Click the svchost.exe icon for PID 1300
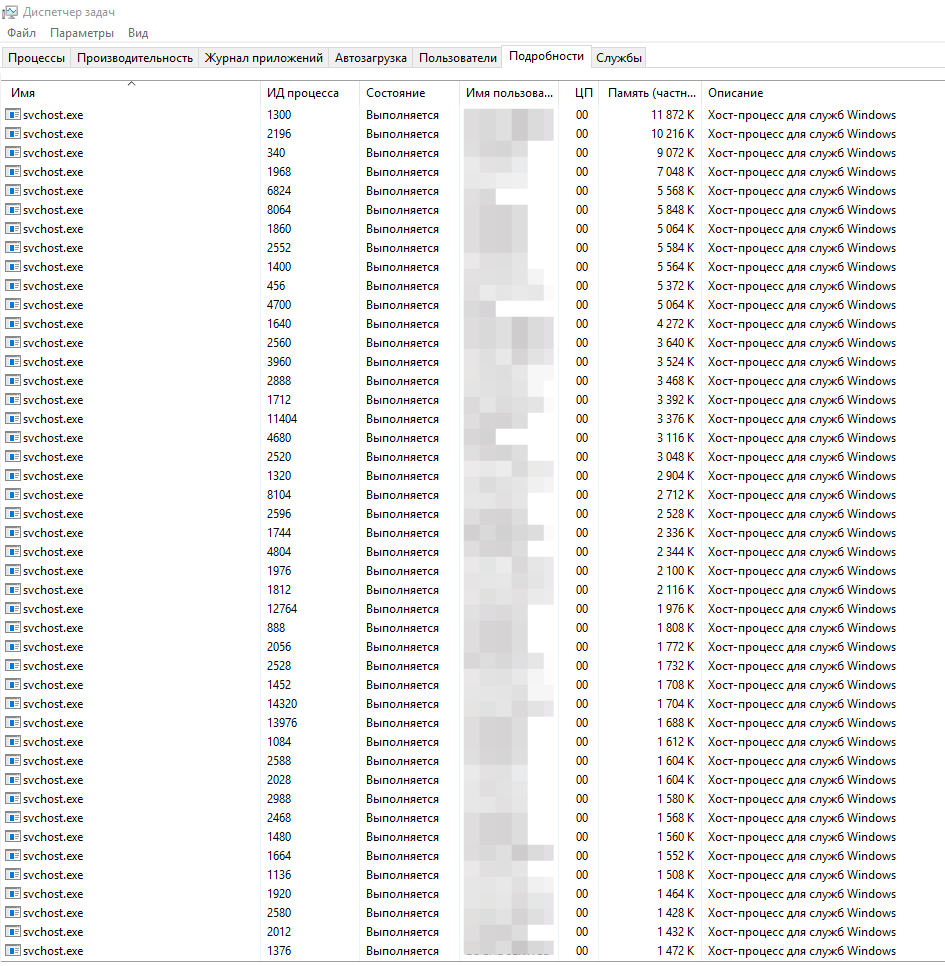The image size is (945, 966). tap(13, 115)
